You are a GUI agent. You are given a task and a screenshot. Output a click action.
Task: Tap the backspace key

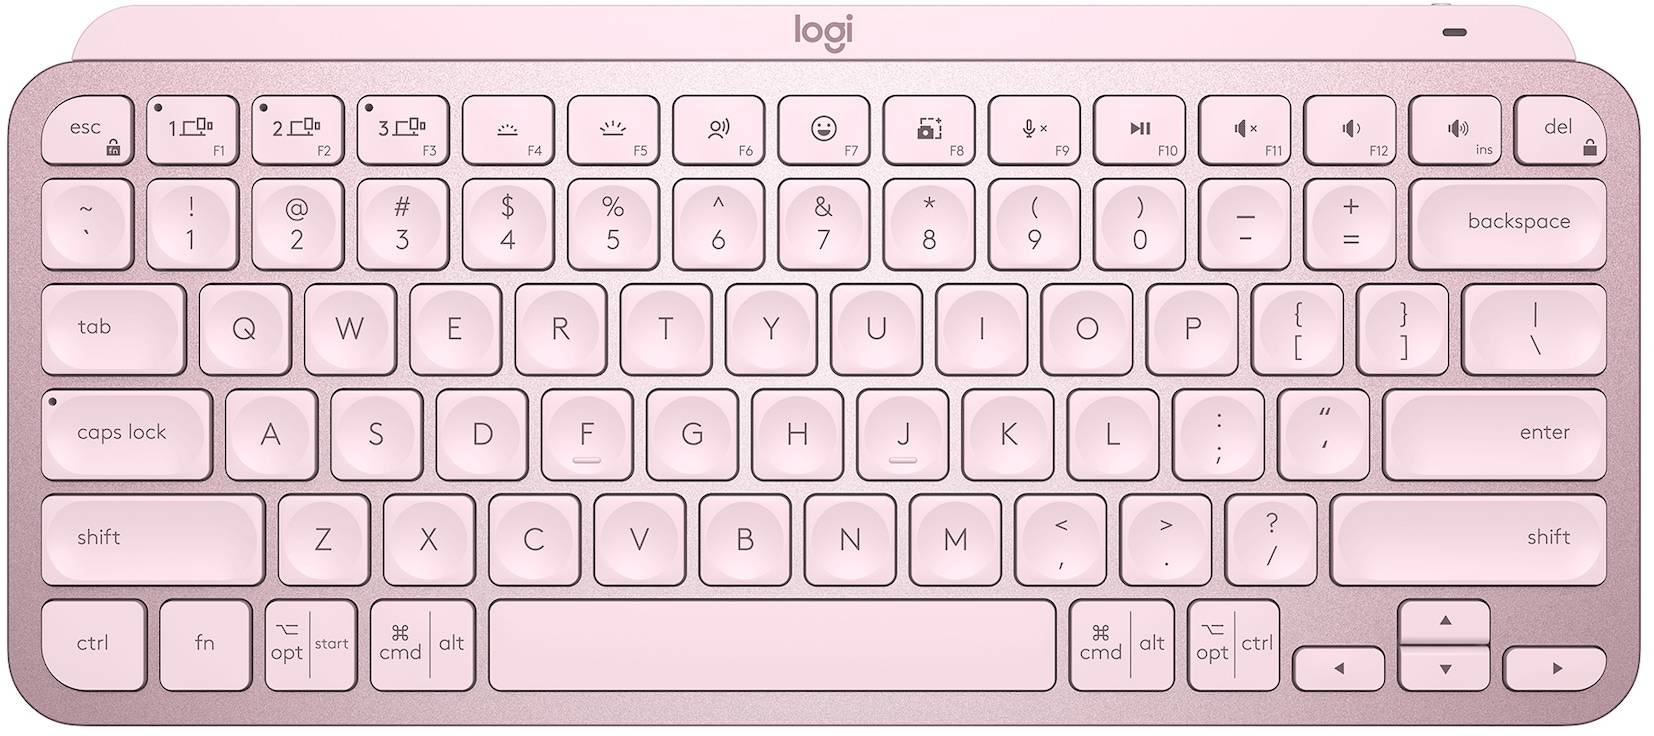pos(1509,224)
